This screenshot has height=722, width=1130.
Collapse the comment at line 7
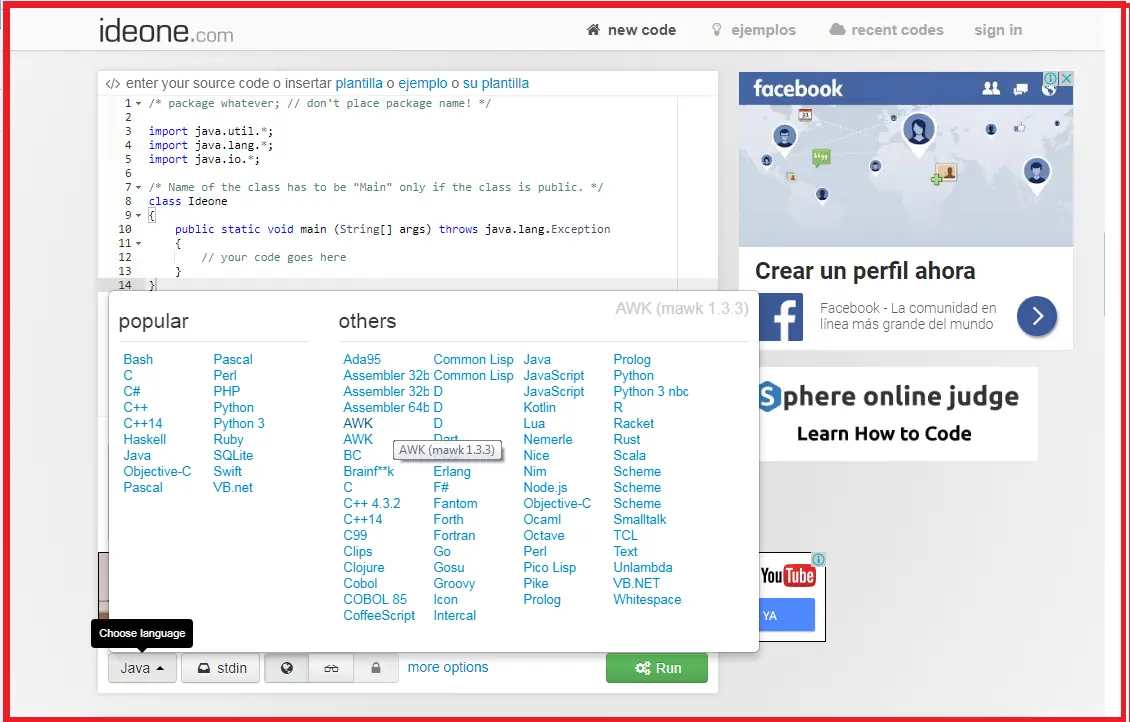(138, 187)
